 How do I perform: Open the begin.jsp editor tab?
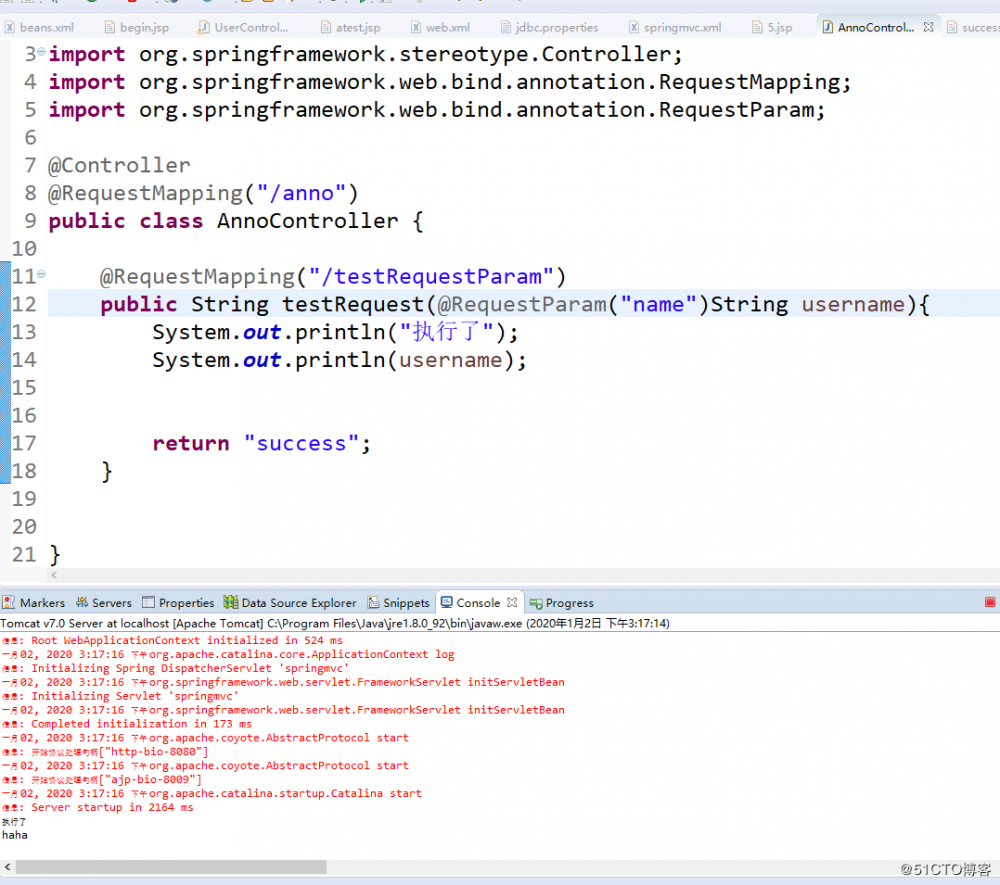pyautogui.click(x=137, y=27)
